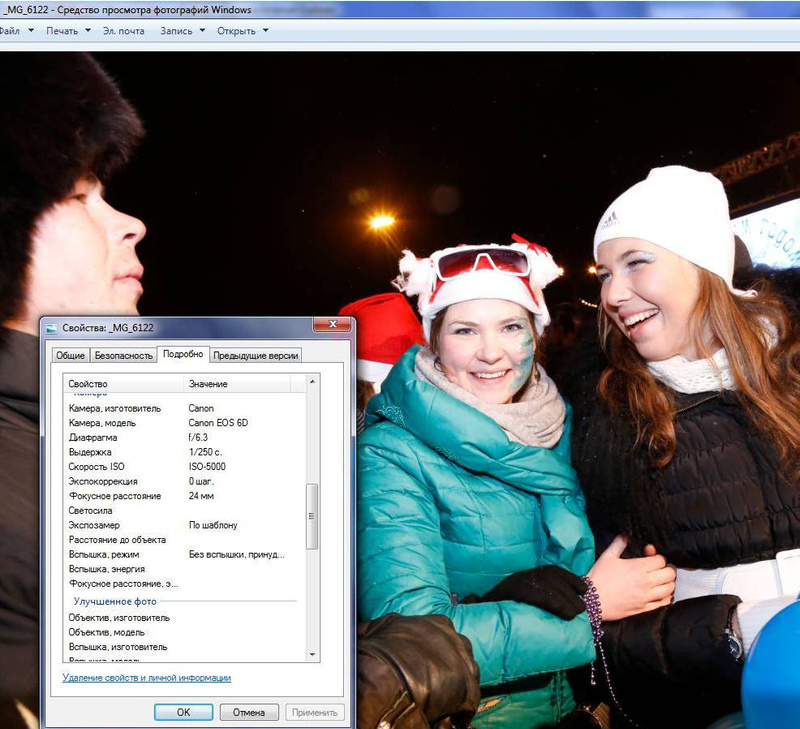800x729 pixels.
Task: Click the scrollbar up arrow in properties list
Action: pyautogui.click(x=312, y=382)
